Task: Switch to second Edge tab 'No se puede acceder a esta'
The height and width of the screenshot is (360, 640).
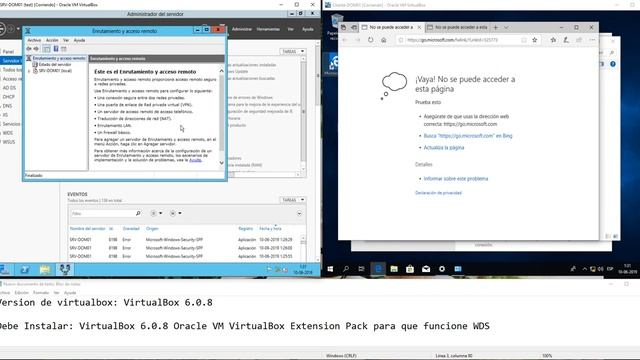Action: [457, 27]
